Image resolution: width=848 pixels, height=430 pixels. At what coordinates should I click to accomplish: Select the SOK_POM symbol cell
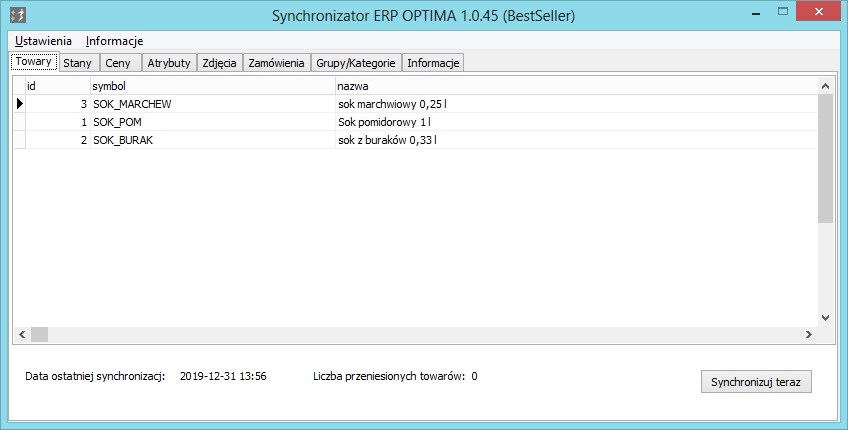213,122
